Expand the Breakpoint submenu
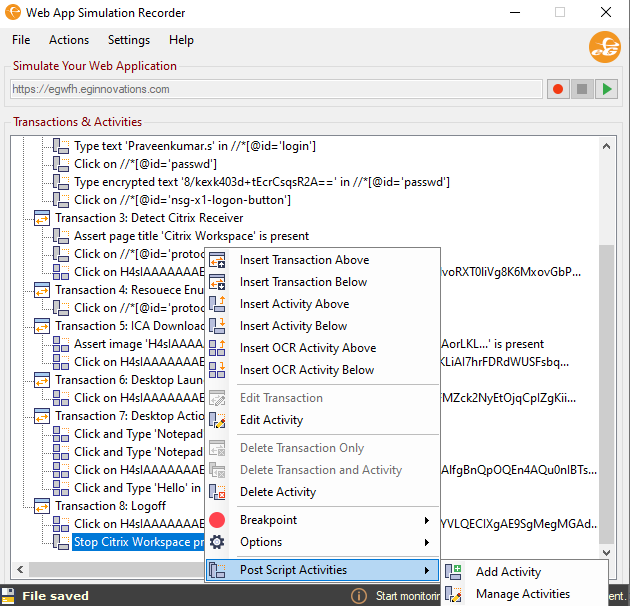Image resolution: width=630 pixels, height=606 pixels. 323,520
